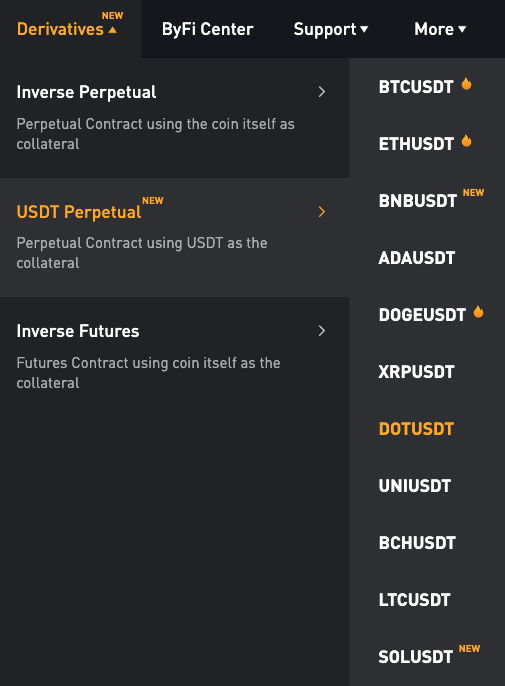Open the More dropdown menu

click(440, 29)
